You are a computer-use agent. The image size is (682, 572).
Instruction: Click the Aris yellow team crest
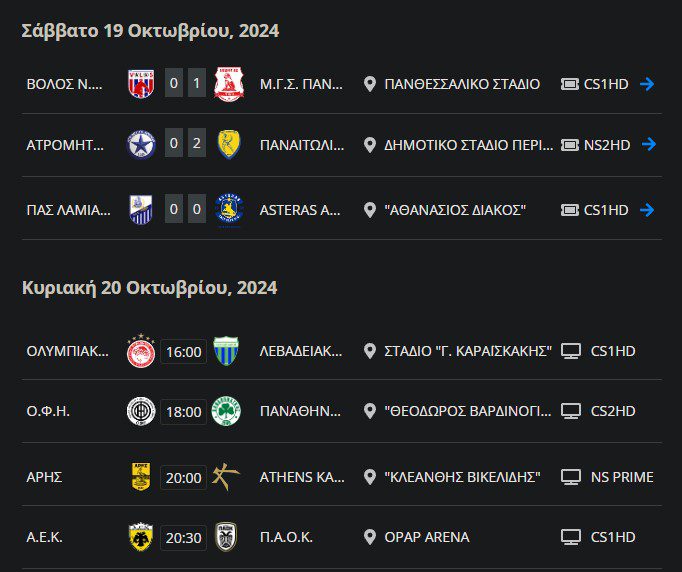coord(141,477)
